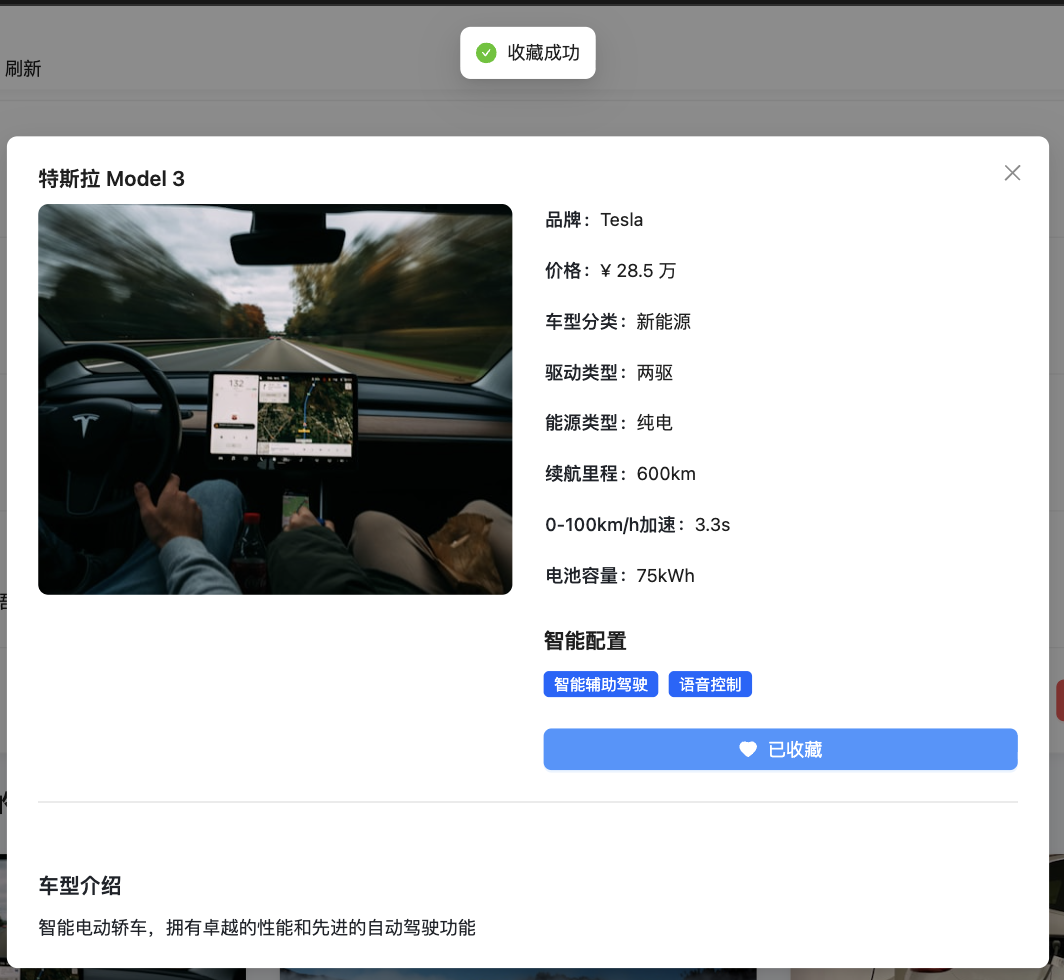This screenshot has height=980, width=1064.
Task: Open the Tesla interior photo
Action: (x=275, y=399)
